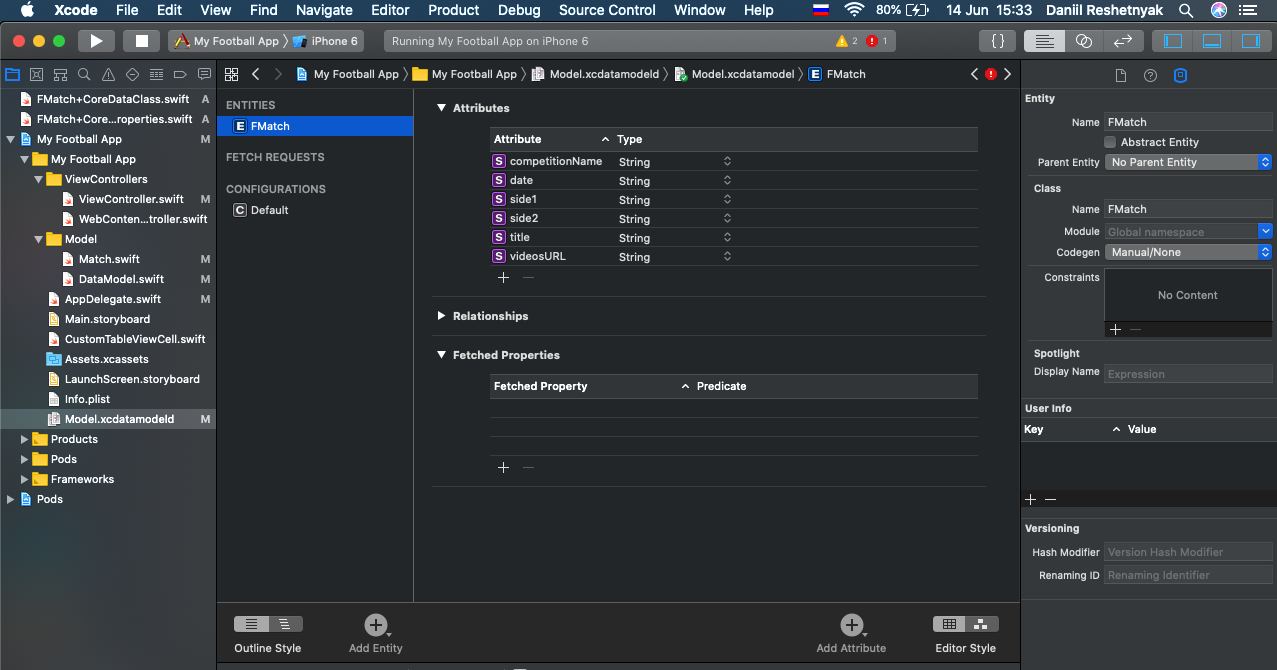Open the Codegen dropdown
This screenshot has height=670, width=1277.
(1188, 252)
